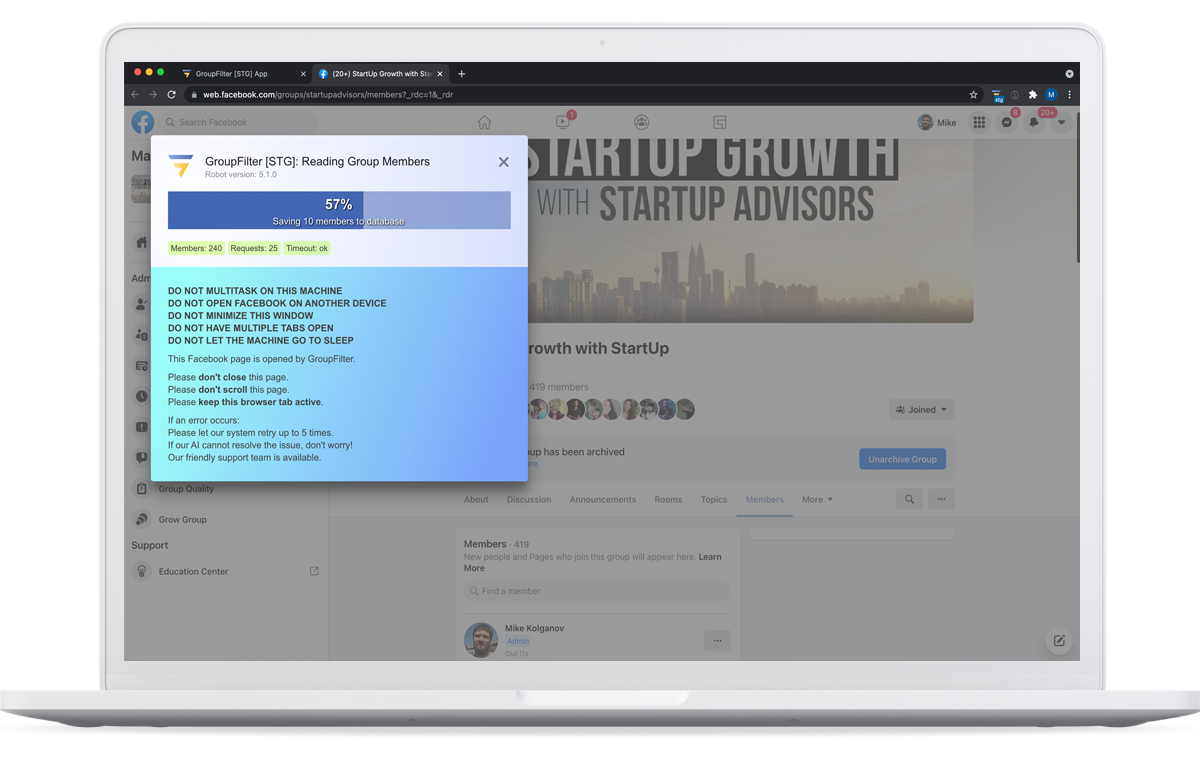This screenshot has height=768, width=1200.
Task: Click the apps grid icon near profile
Action: [x=978, y=122]
